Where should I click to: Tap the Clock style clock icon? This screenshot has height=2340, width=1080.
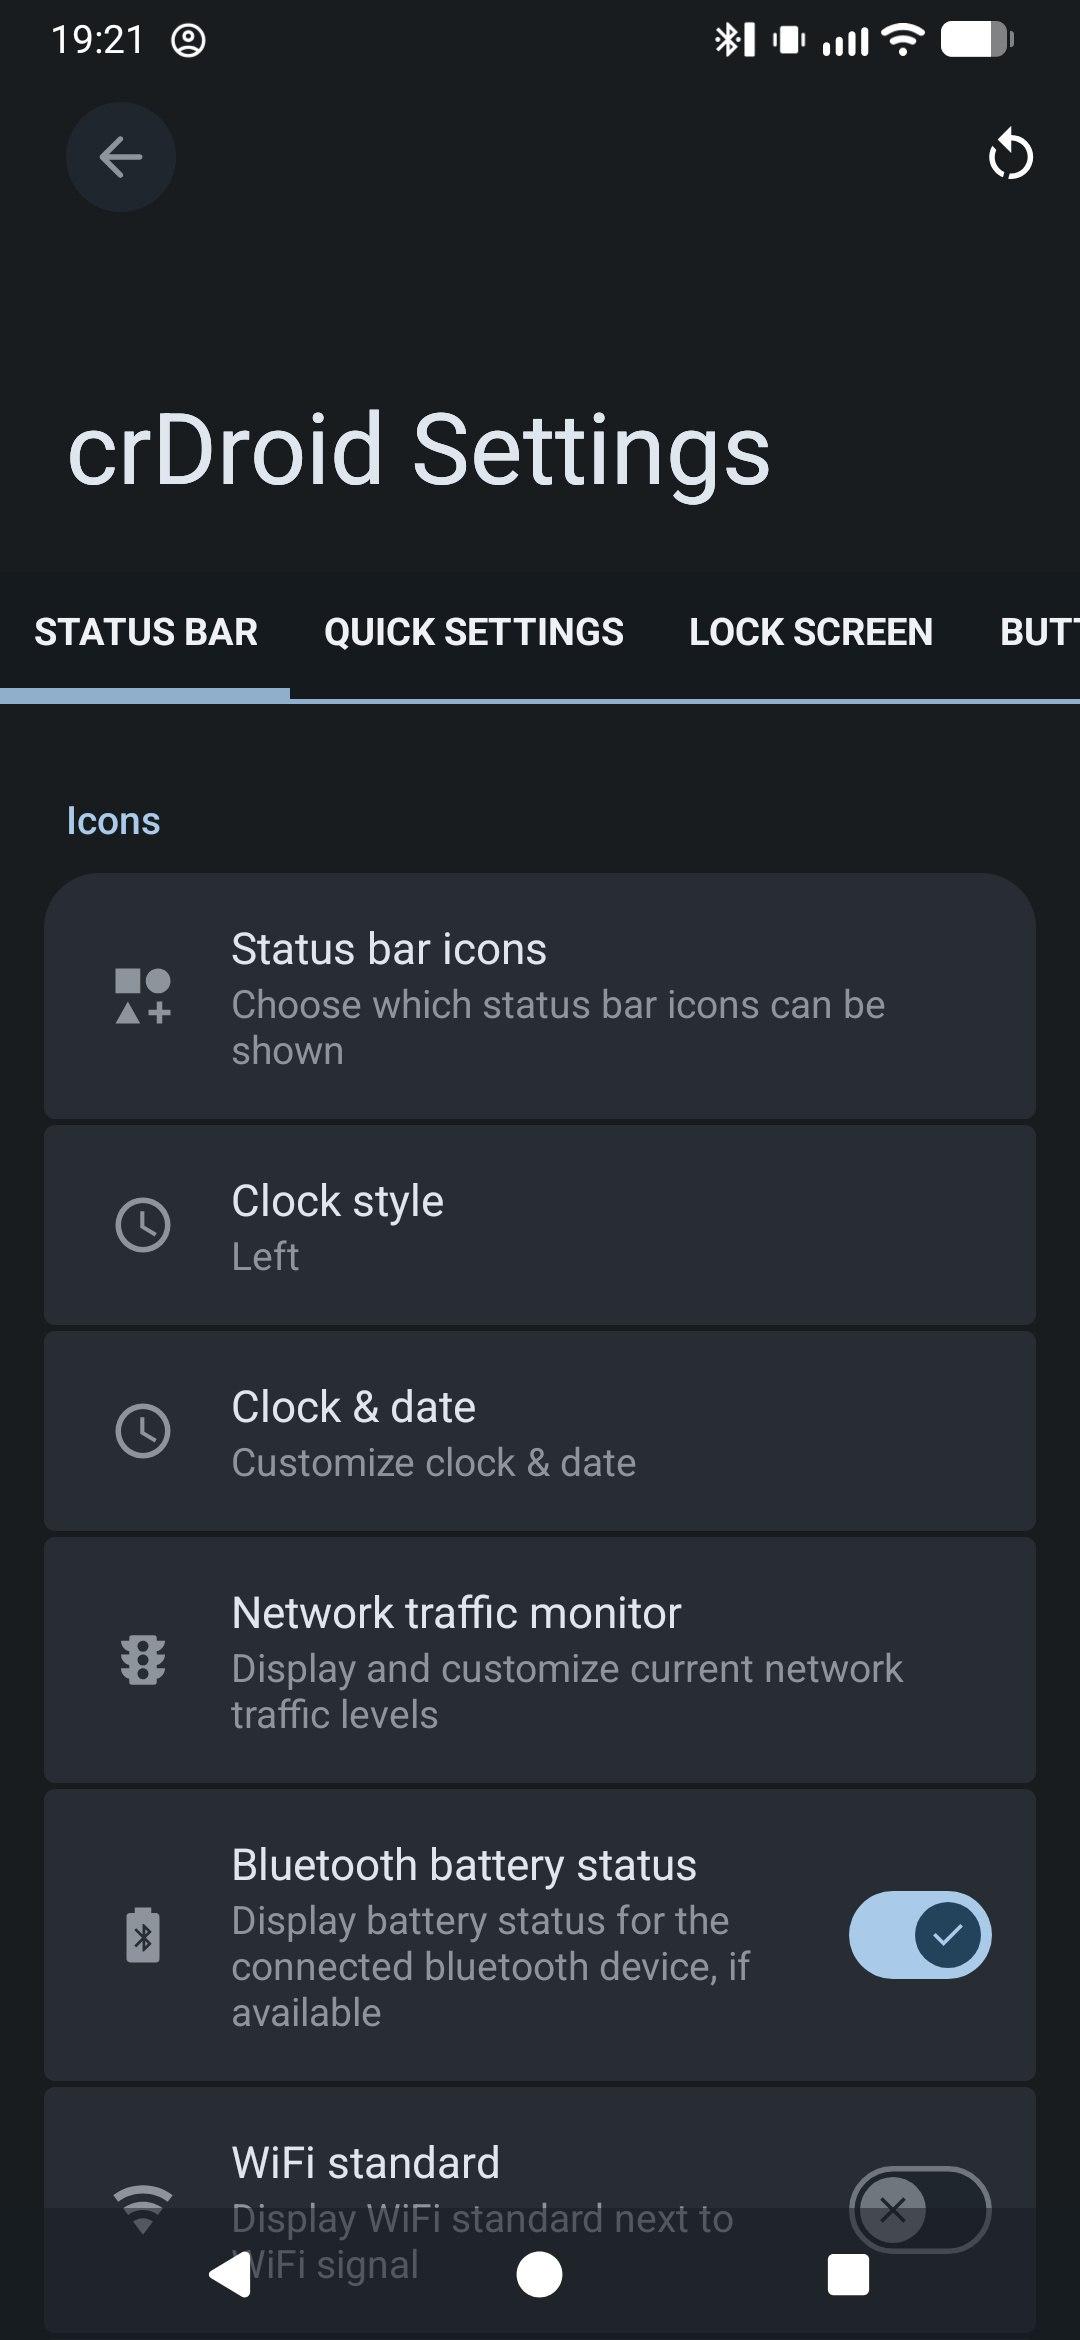coord(143,1225)
